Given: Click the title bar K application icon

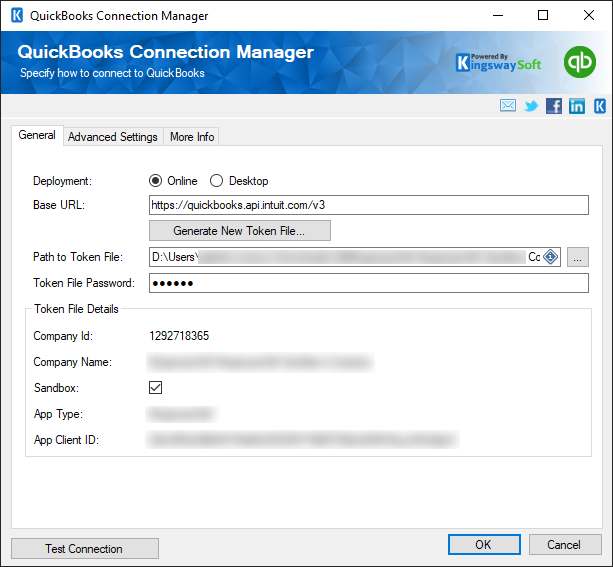Looking at the screenshot, I should 17,16.
